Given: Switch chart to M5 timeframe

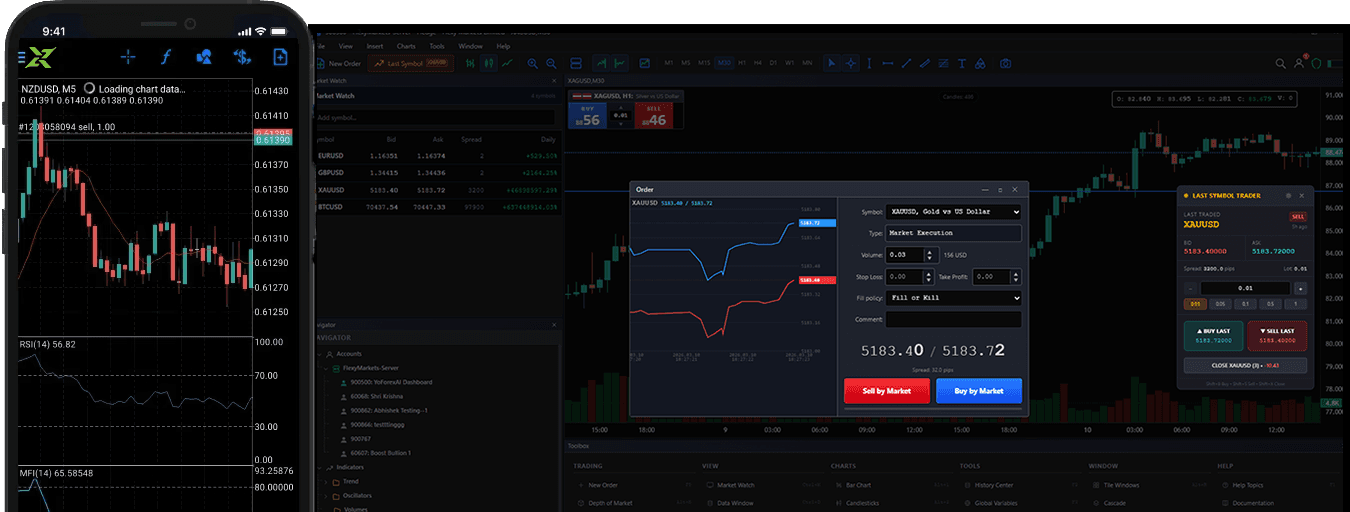Looking at the screenshot, I should coord(686,63).
